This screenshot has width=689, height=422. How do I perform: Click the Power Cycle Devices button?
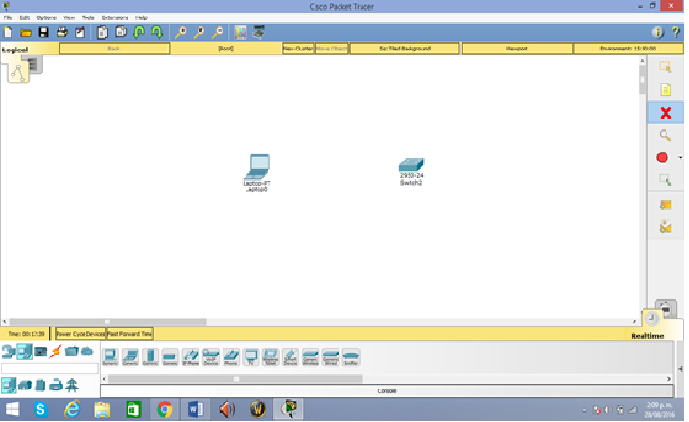tap(77, 334)
